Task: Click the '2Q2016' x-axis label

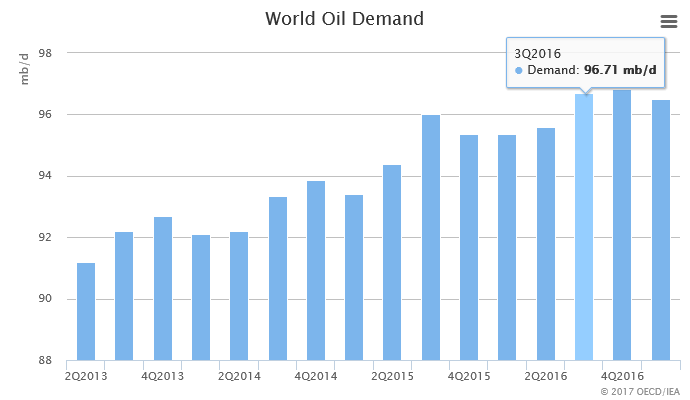Action: pos(546,377)
